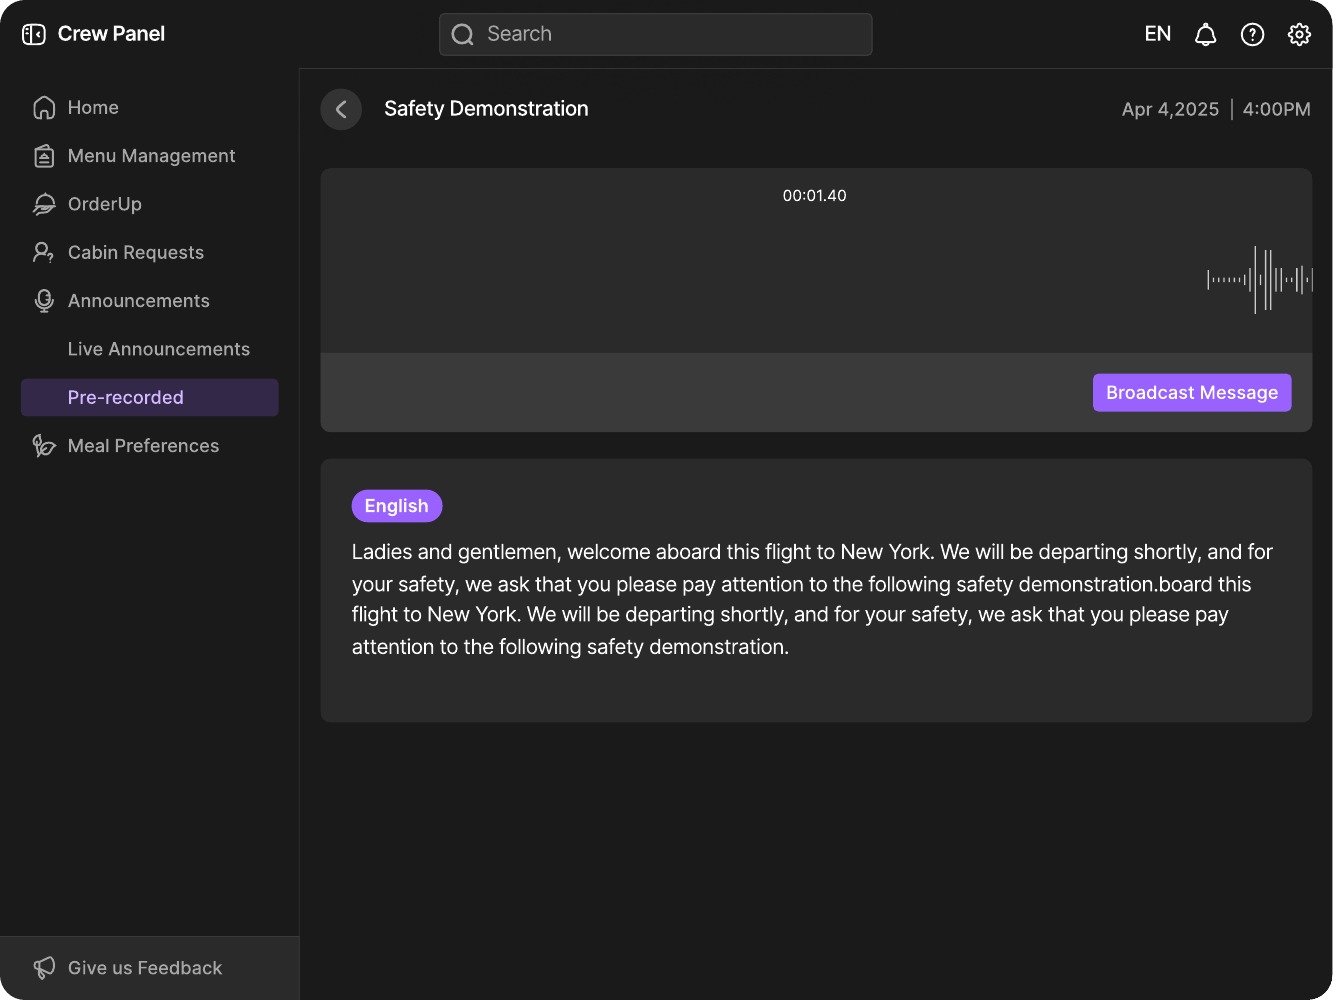Screen dimensions: 1333x1000
Task: Click the Broadcast Message button
Action: click(x=1192, y=393)
